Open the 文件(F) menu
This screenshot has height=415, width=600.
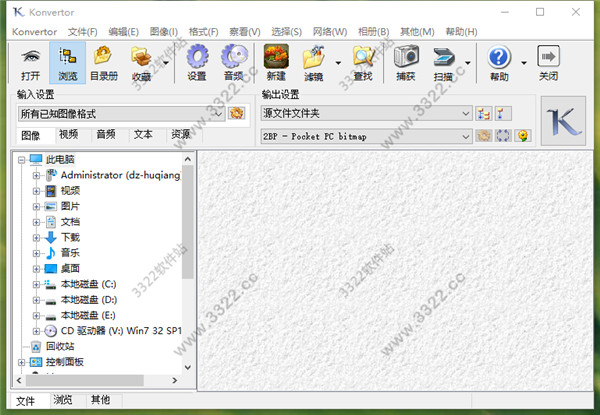pos(83,32)
